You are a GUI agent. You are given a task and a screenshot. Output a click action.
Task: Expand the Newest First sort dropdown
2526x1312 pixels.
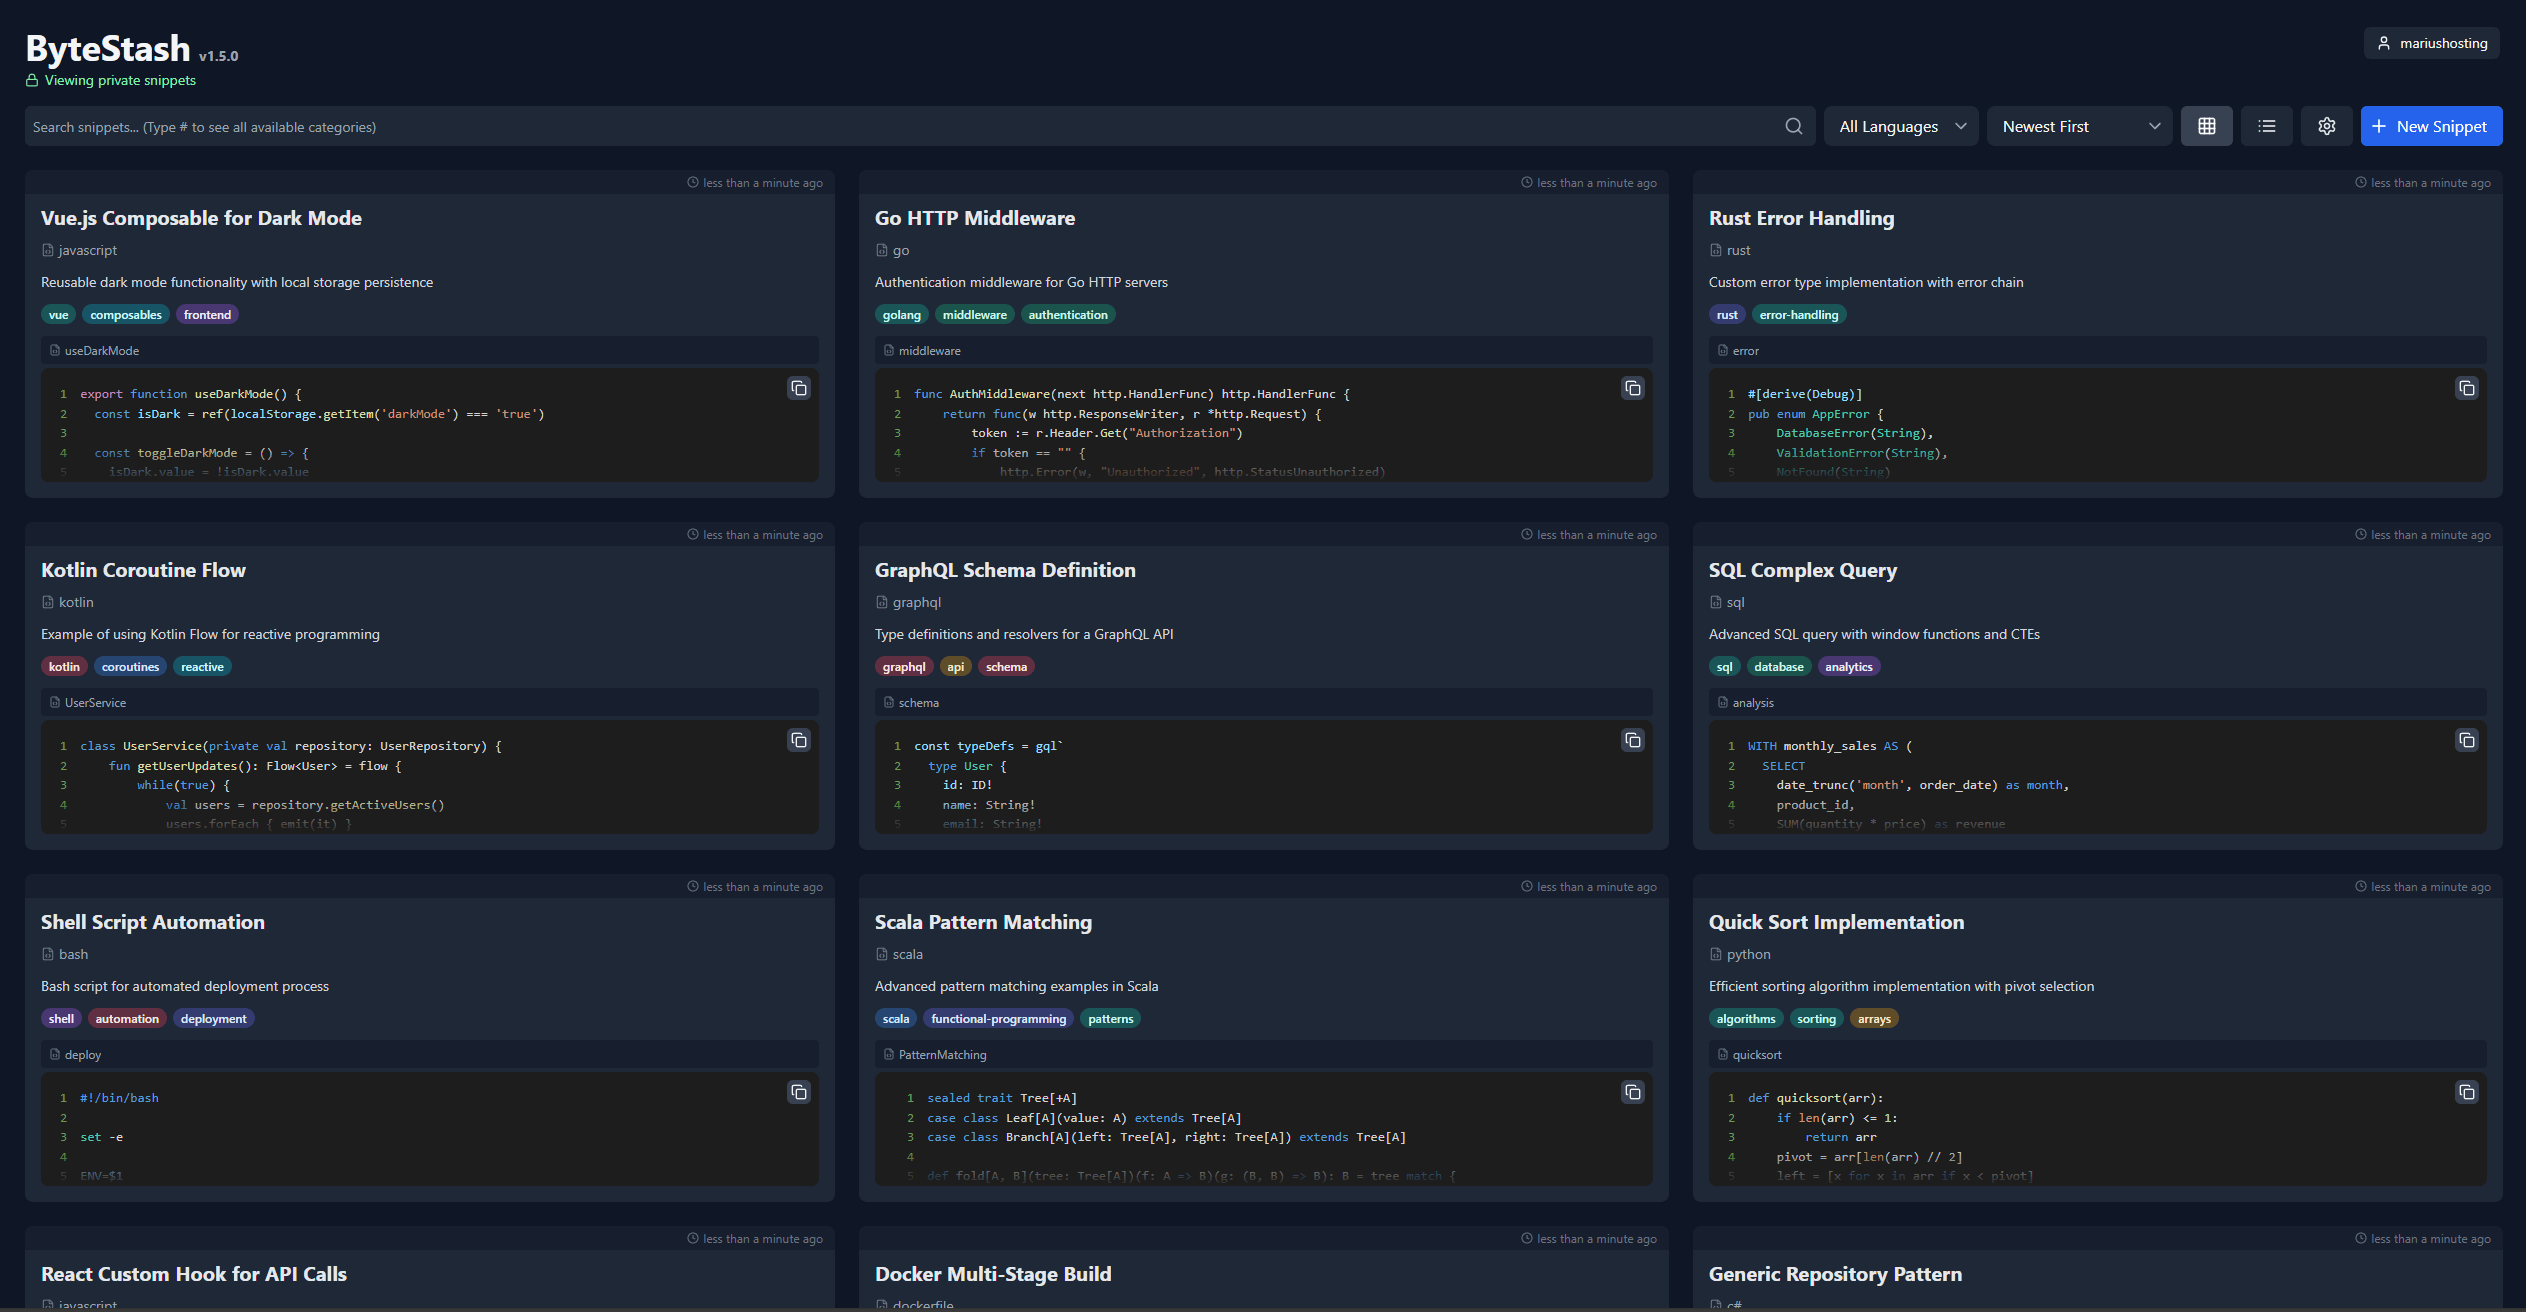pyautogui.click(x=2080, y=127)
